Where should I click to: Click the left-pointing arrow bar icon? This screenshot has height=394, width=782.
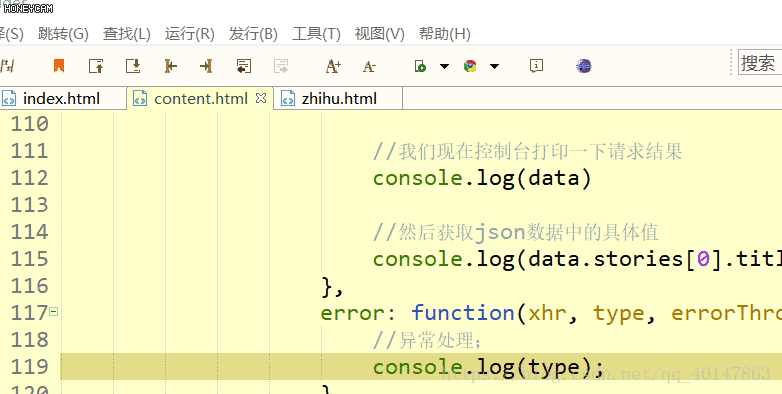(171, 66)
